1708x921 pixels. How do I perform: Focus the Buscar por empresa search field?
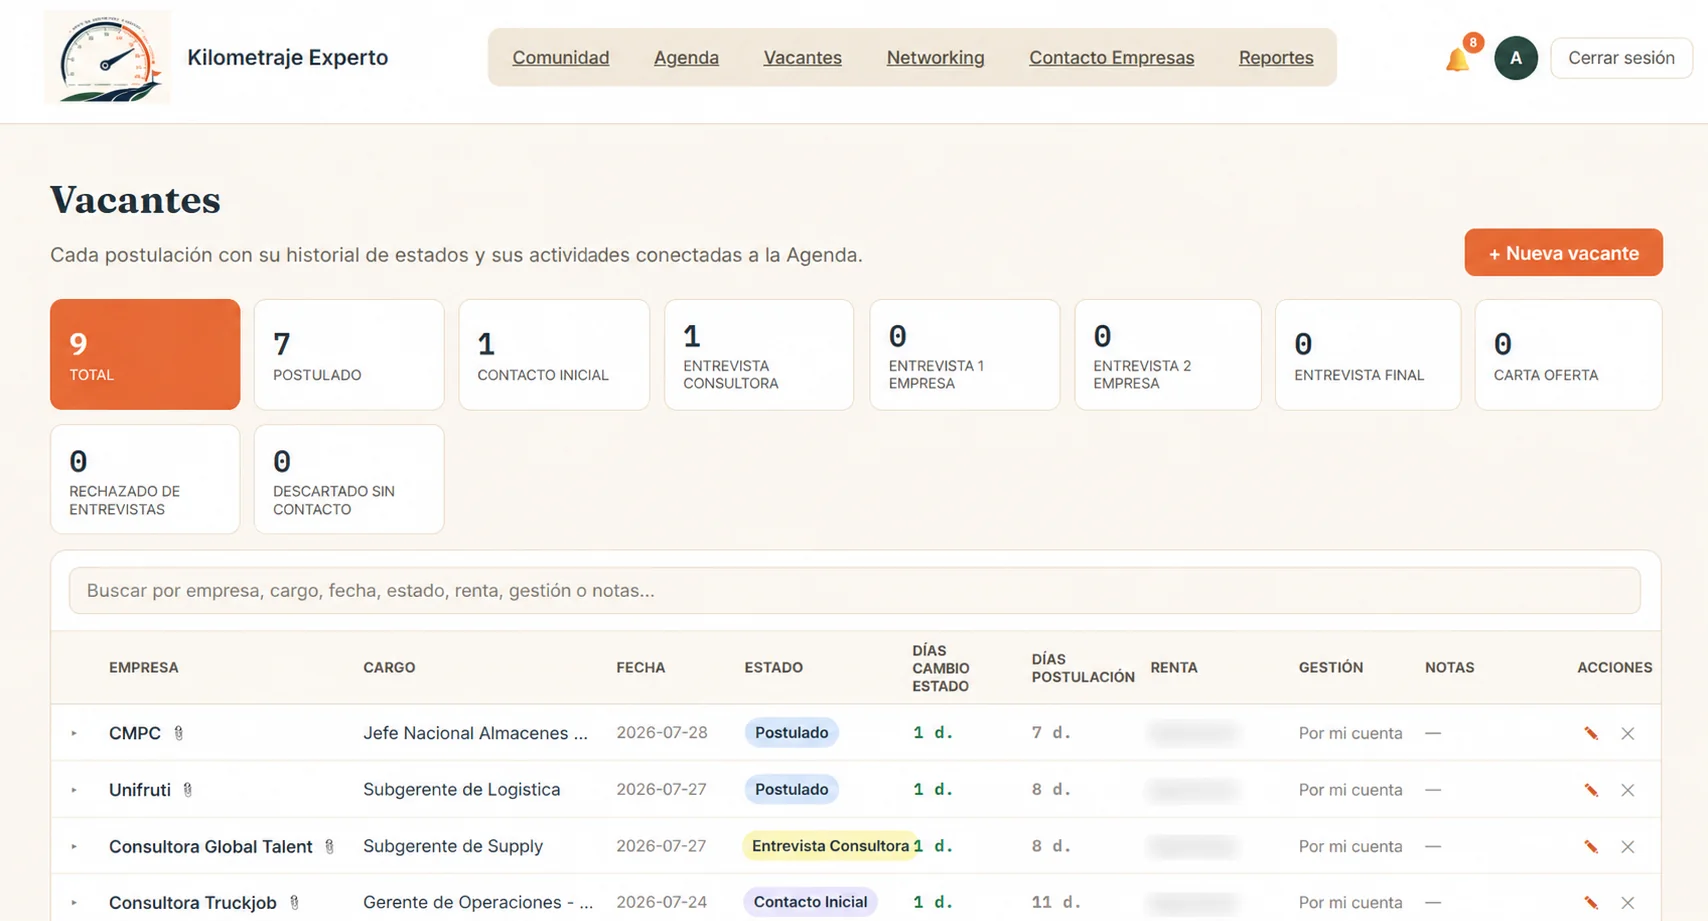tap(854, 590)
